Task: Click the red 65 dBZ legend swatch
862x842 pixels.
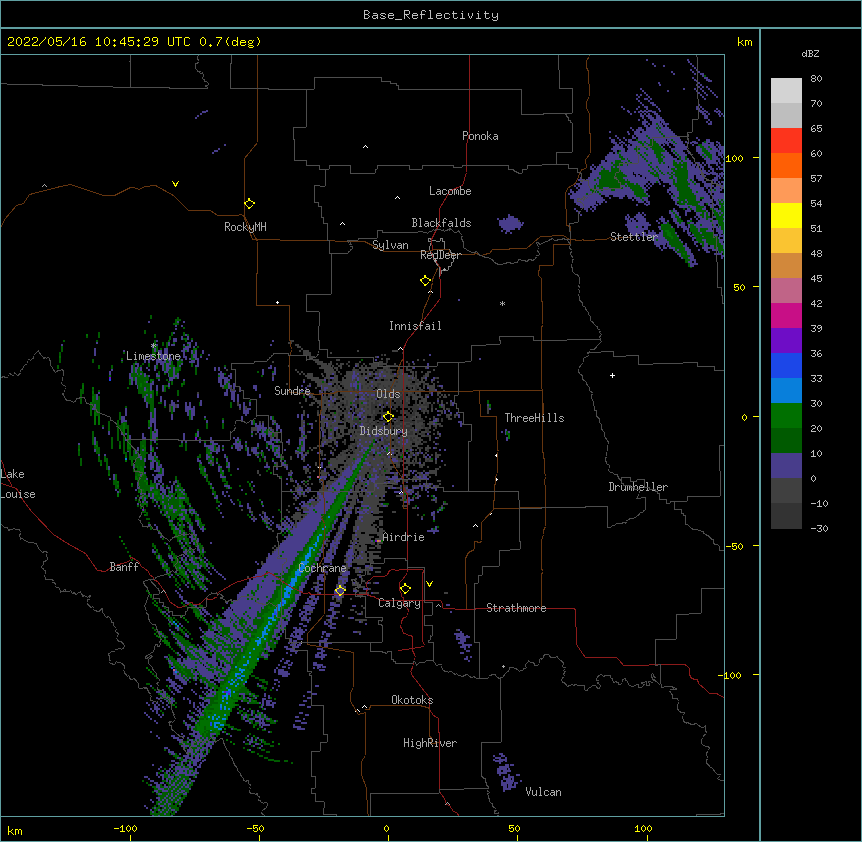Action: (786, 141)
